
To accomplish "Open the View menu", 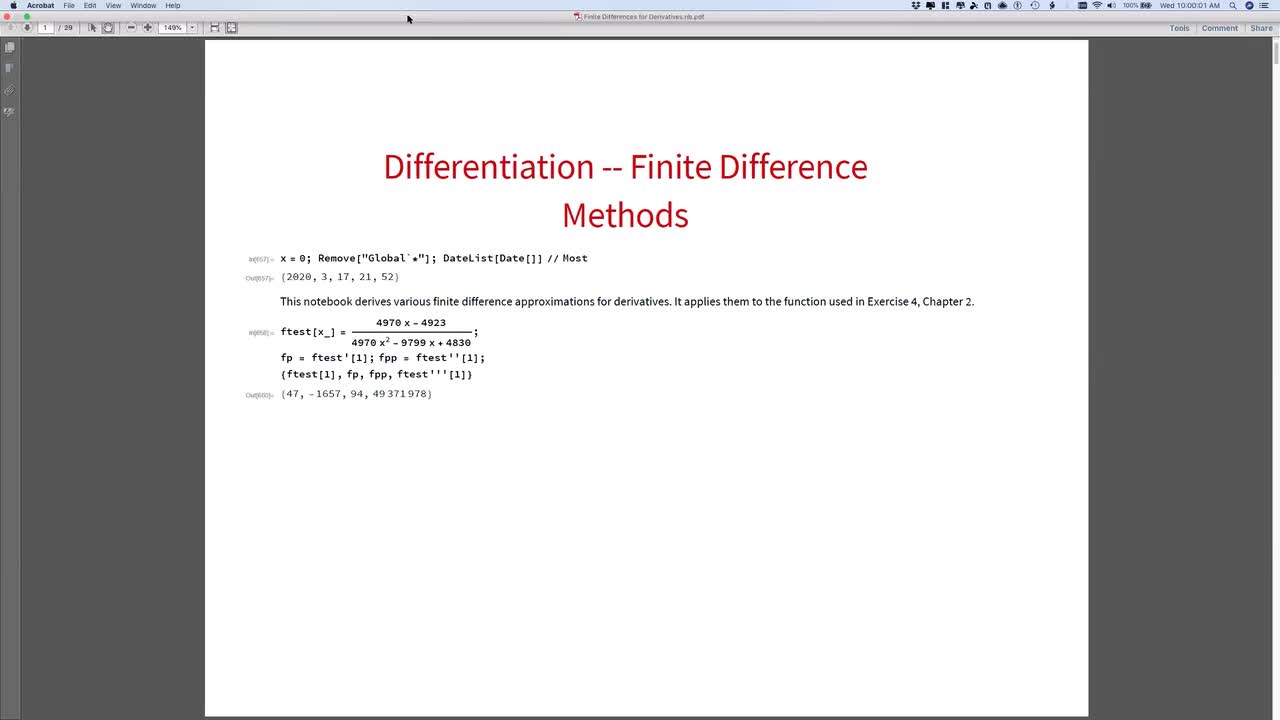I will click(x=115, y=5).
